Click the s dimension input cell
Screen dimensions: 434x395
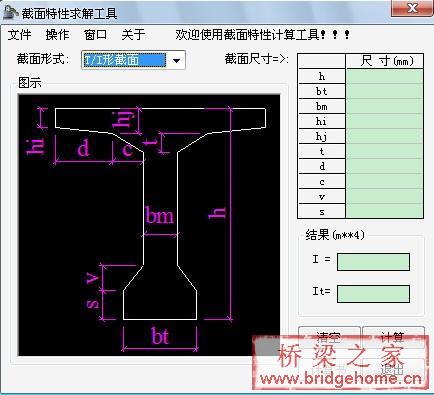pyautogui.click(x=385, y=211)
